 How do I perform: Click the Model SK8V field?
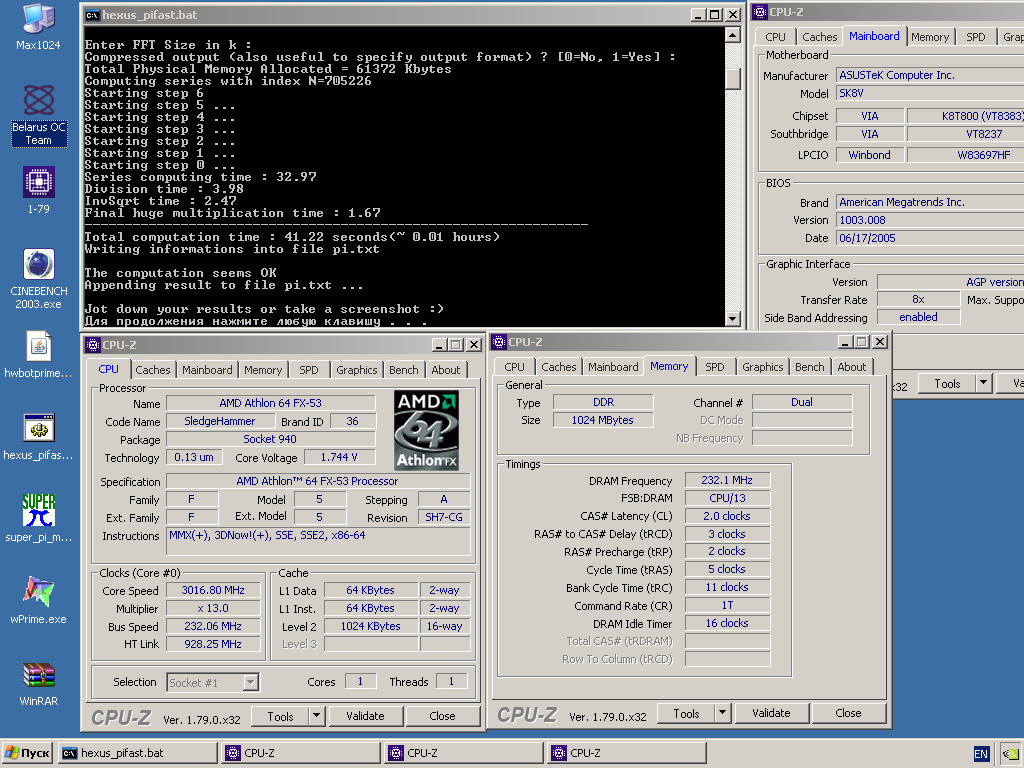pos(930,93)
